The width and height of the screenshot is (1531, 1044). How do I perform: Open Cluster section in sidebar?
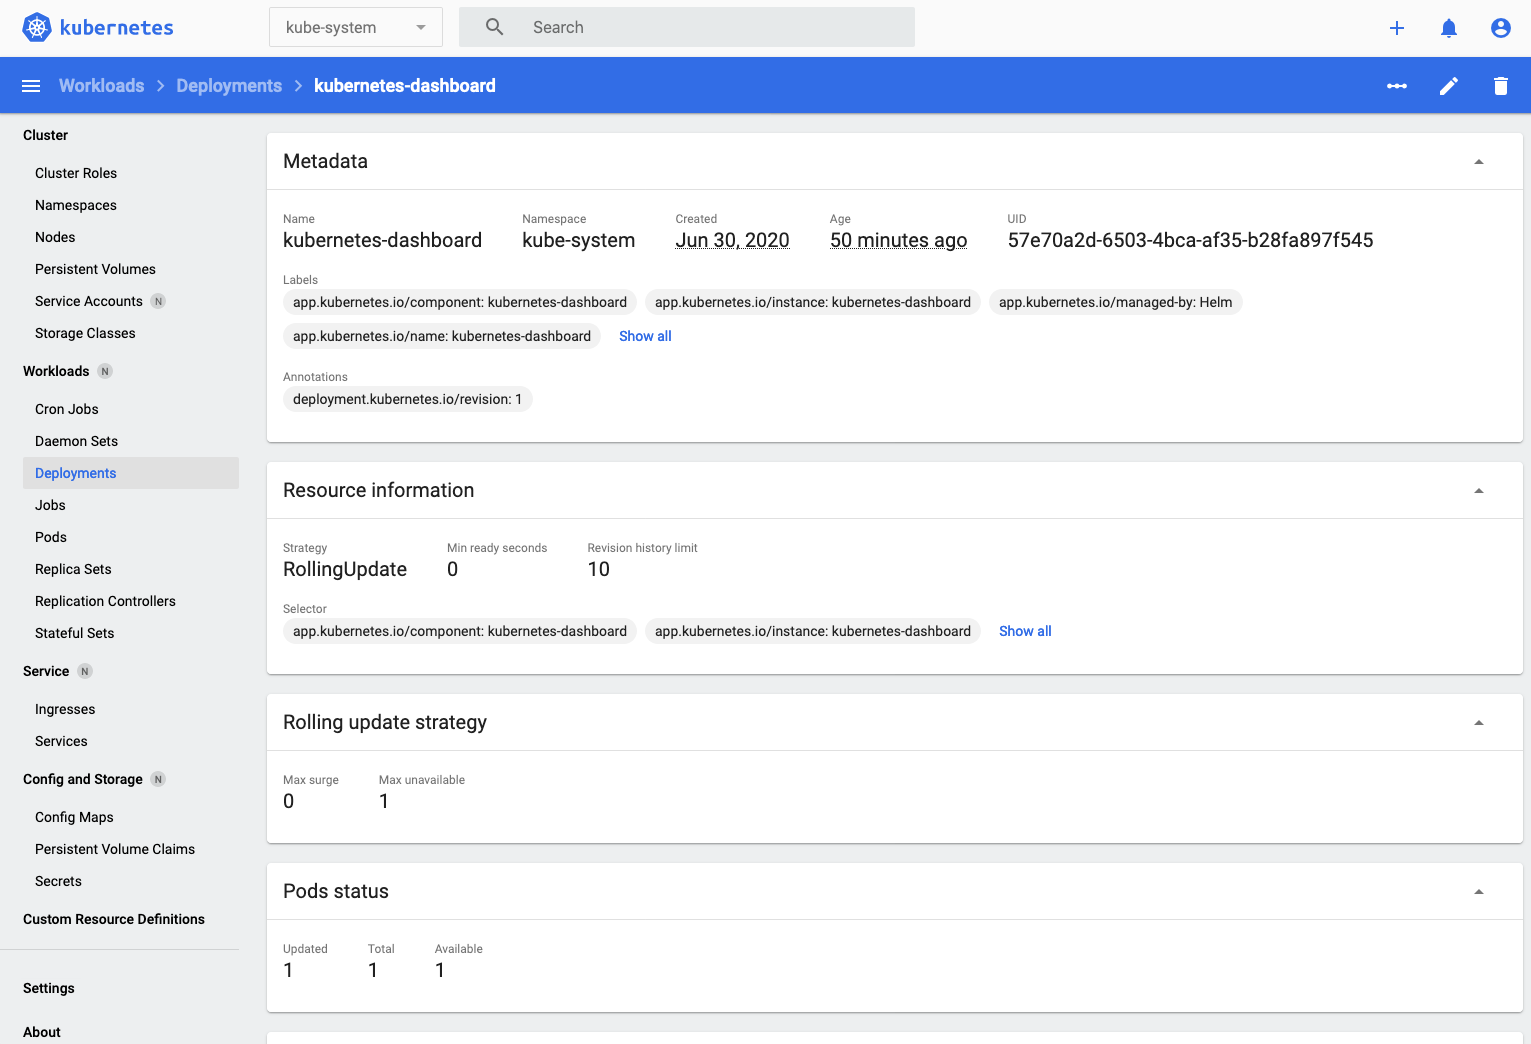[x=45, y=135]
